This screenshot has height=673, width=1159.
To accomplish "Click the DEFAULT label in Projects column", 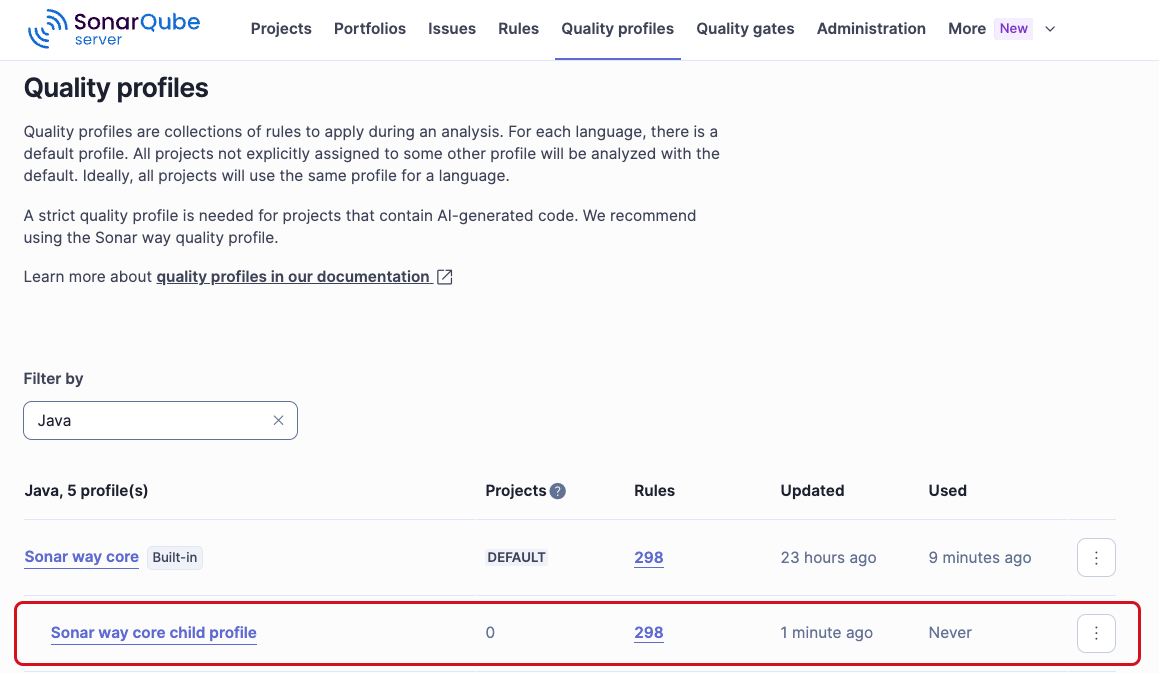I will (516, 558).
